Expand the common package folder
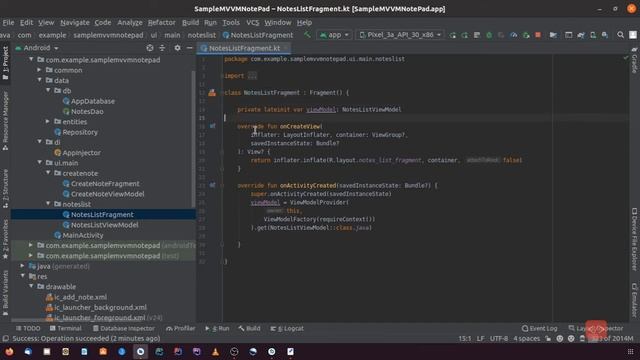640x360 pixels. [40, 70]
